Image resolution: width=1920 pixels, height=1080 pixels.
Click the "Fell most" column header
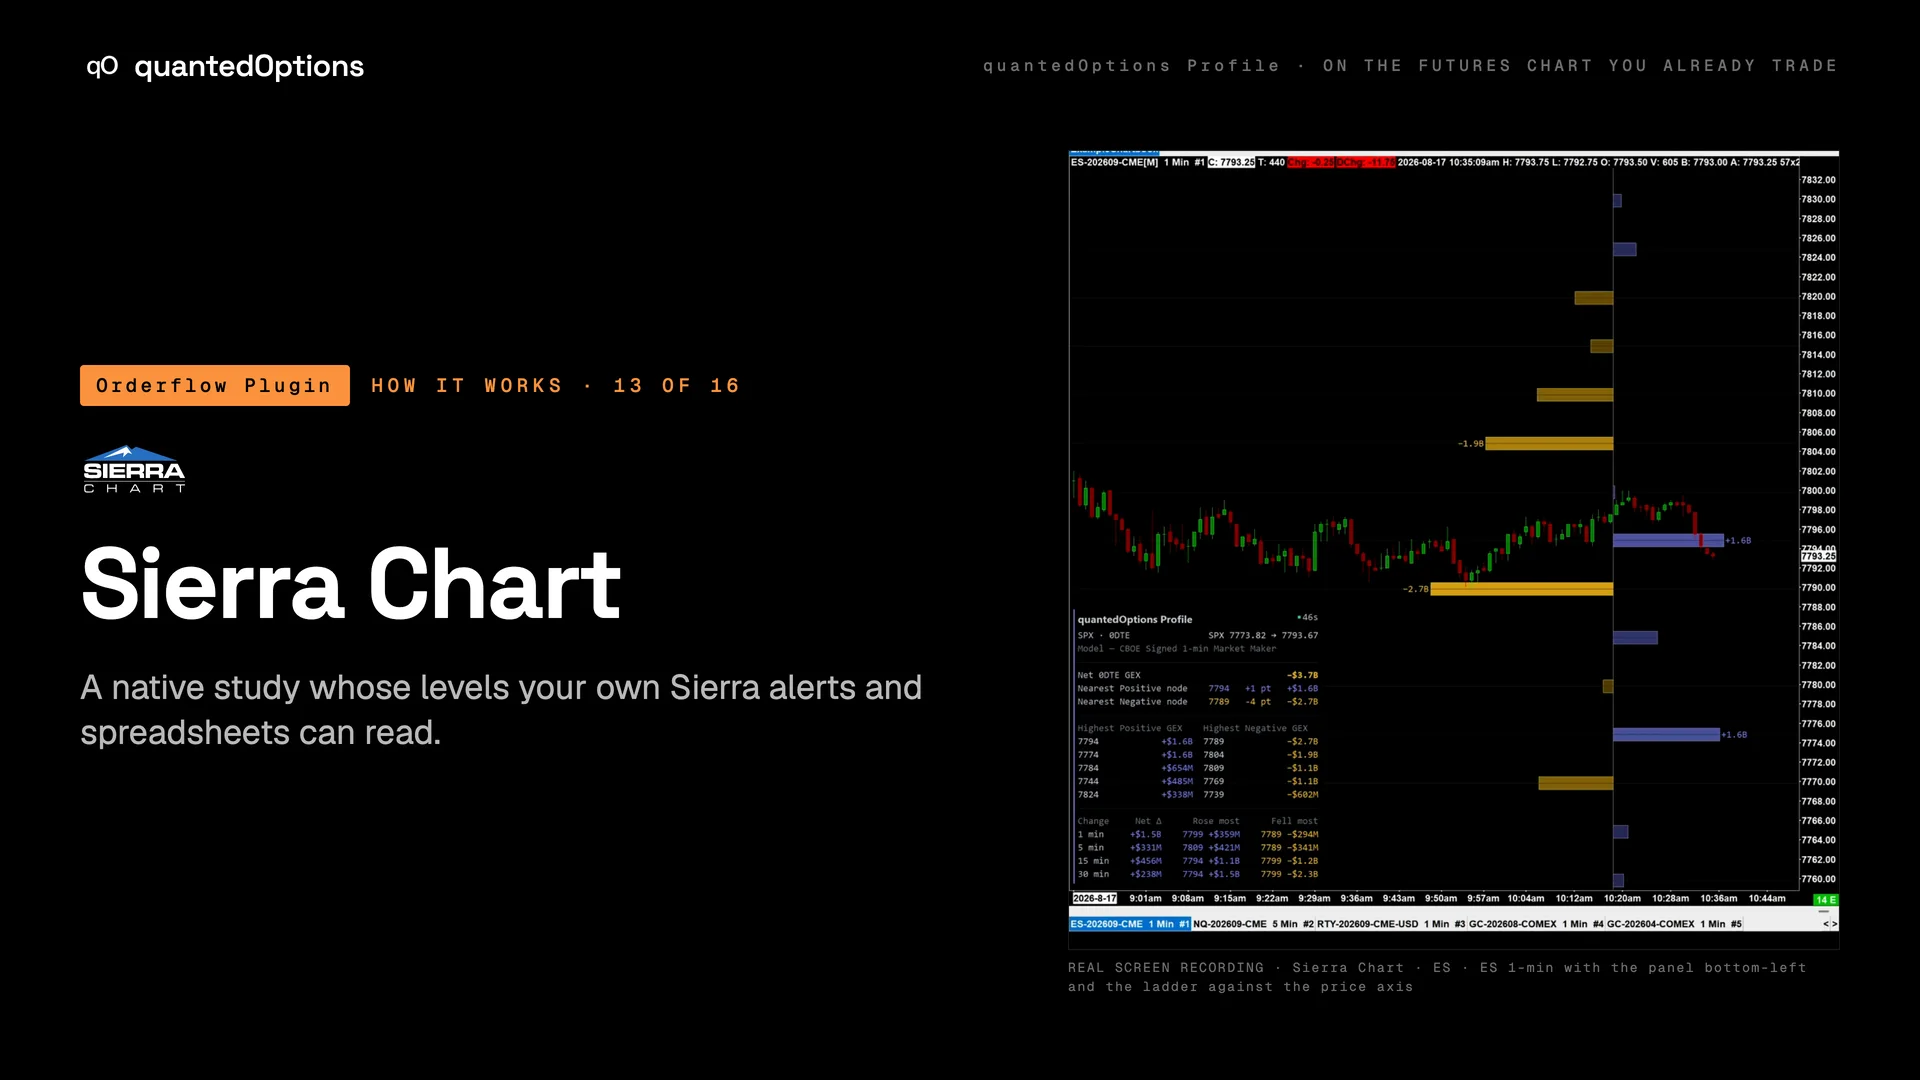(x=1294, y=821)
